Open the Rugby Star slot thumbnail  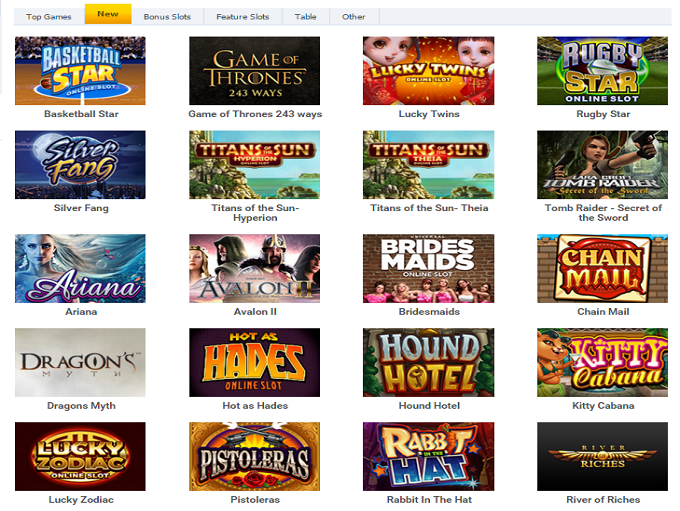[602, 71]
